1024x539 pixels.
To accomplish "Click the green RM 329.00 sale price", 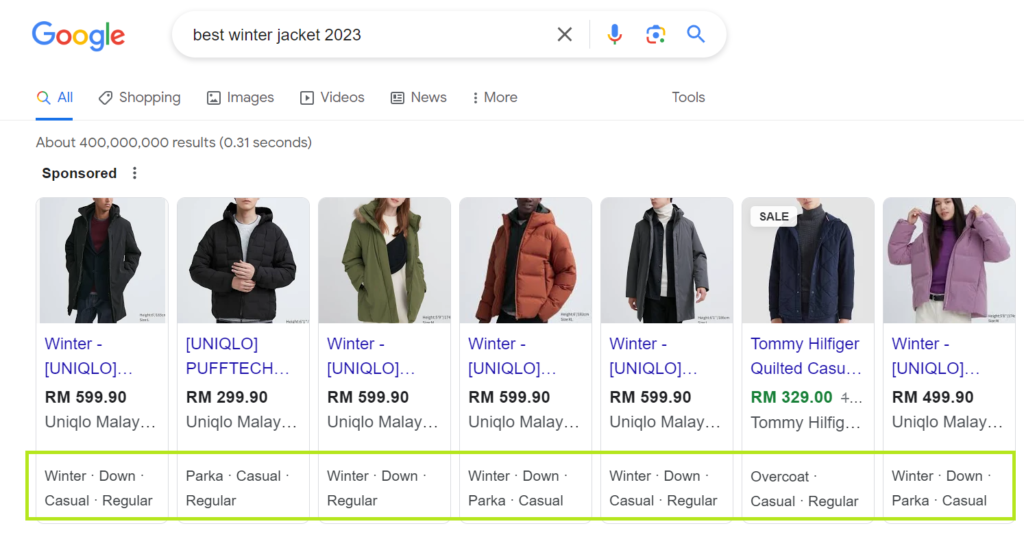I will point(792,397).
